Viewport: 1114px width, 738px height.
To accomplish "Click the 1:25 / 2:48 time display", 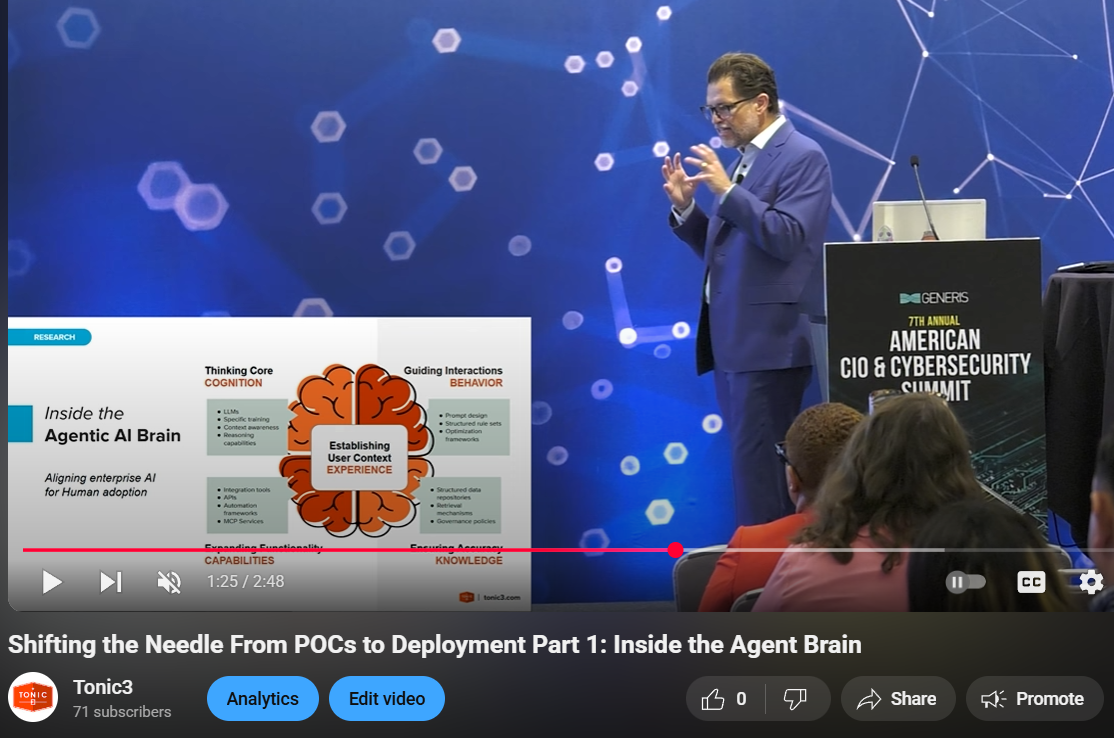I will (245, 582).
